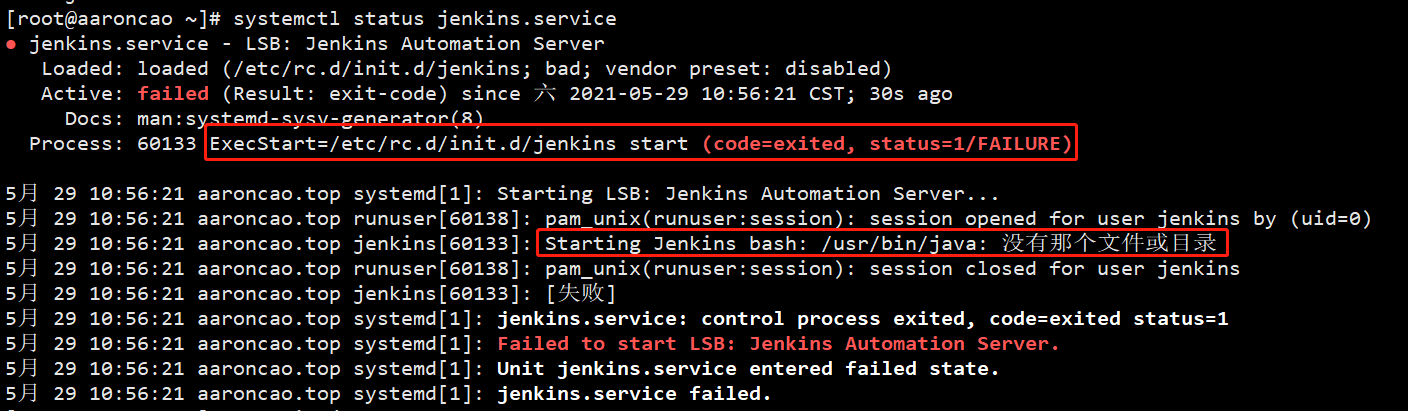Screen dimensions: 1408x411
Task: Click red Failed to start LSB message
Action: coord(779,344)
